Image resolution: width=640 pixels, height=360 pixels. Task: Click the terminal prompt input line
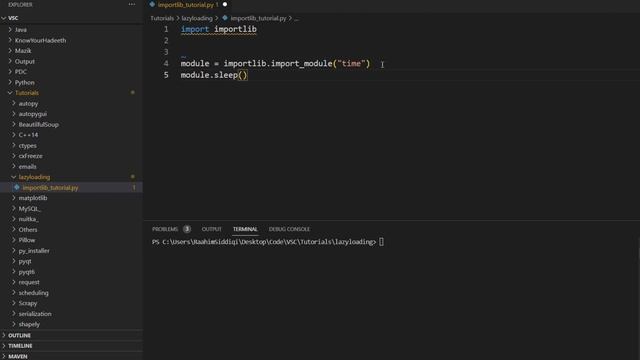[x=268, y=242]
